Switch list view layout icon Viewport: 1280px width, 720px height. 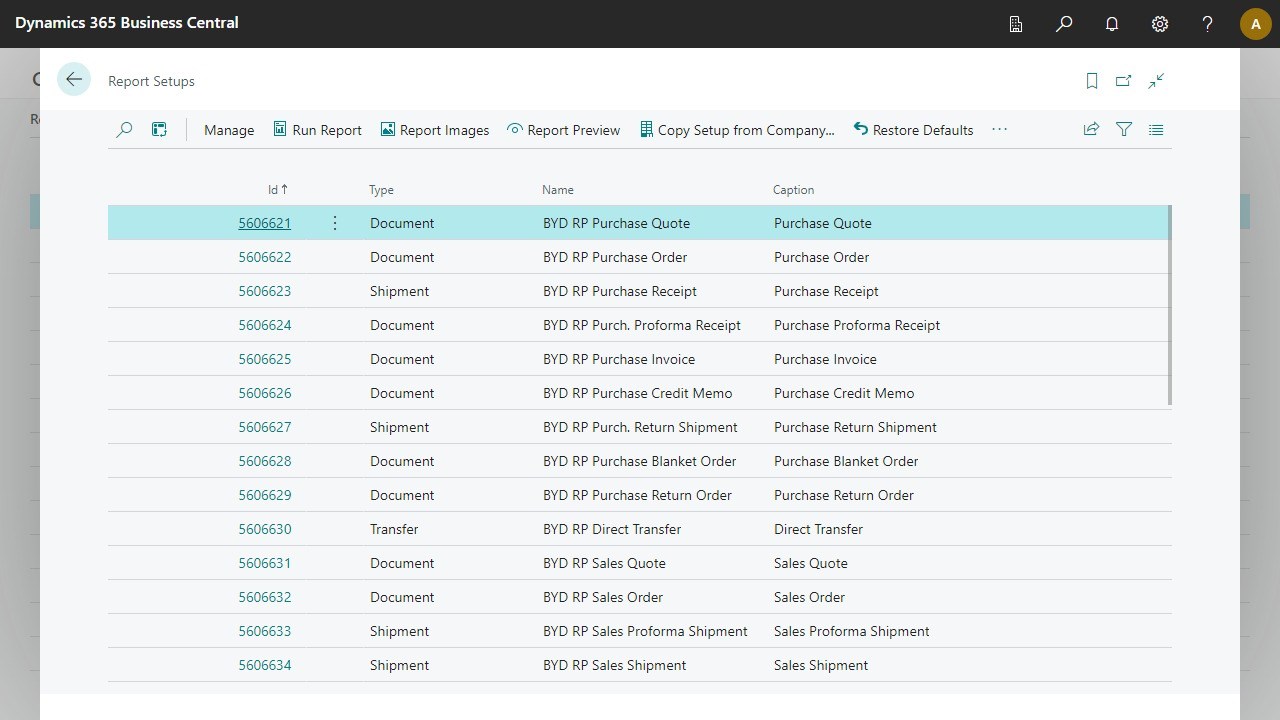tap(1156, 129)
